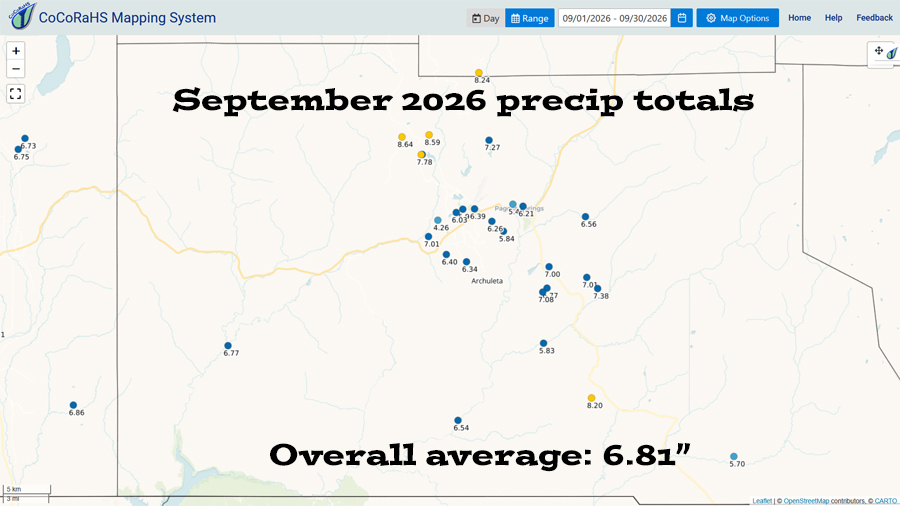
Task: Select the 6.26 station marker
Action: pos(492,221)
